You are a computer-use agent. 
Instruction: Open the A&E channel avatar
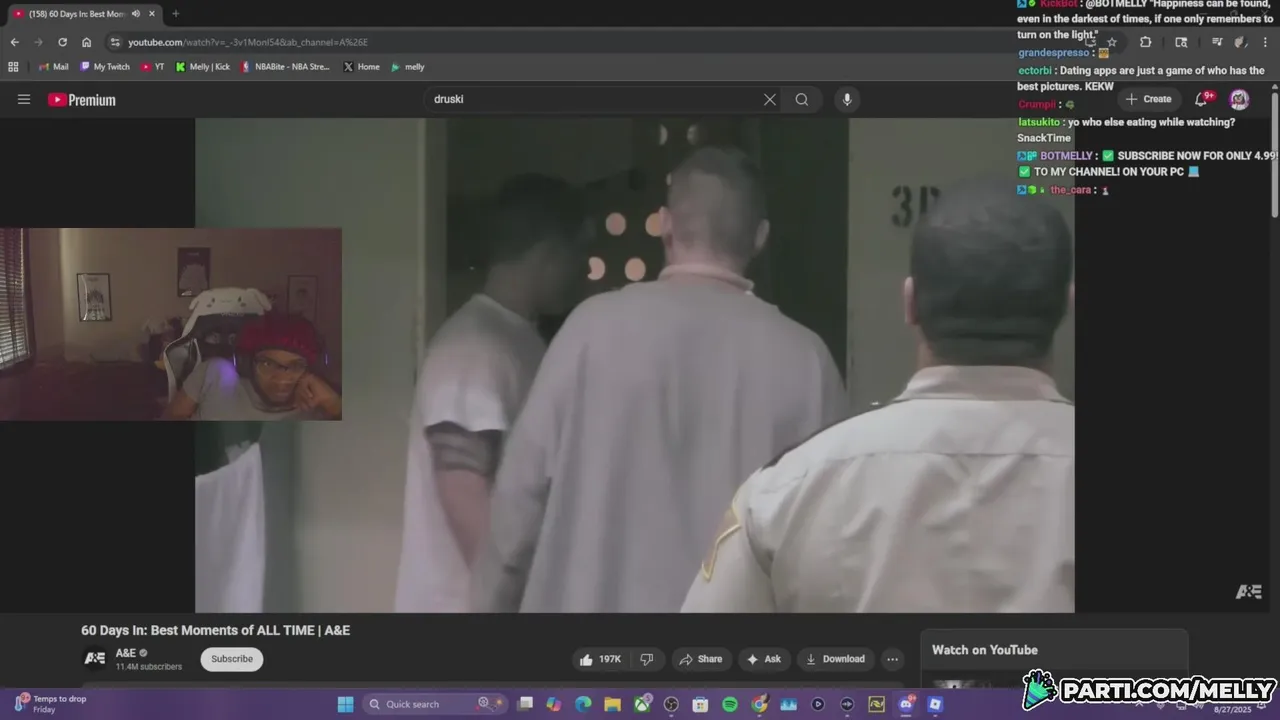(x=94, y=658)
